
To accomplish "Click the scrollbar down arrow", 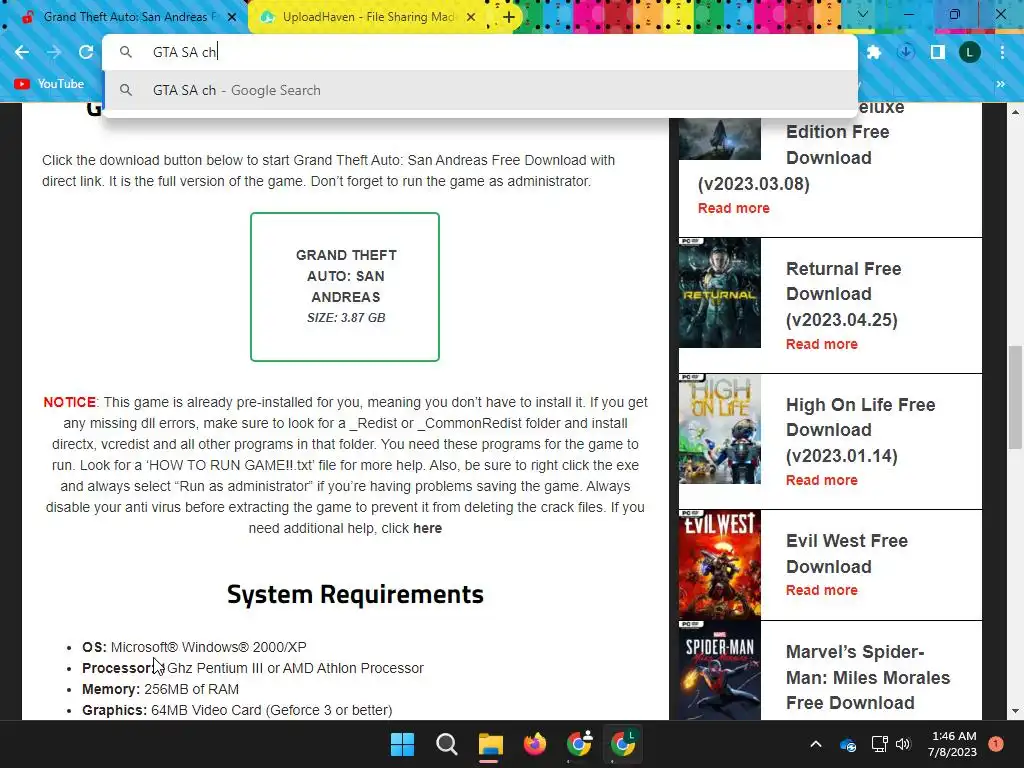I will point(1015,712).
